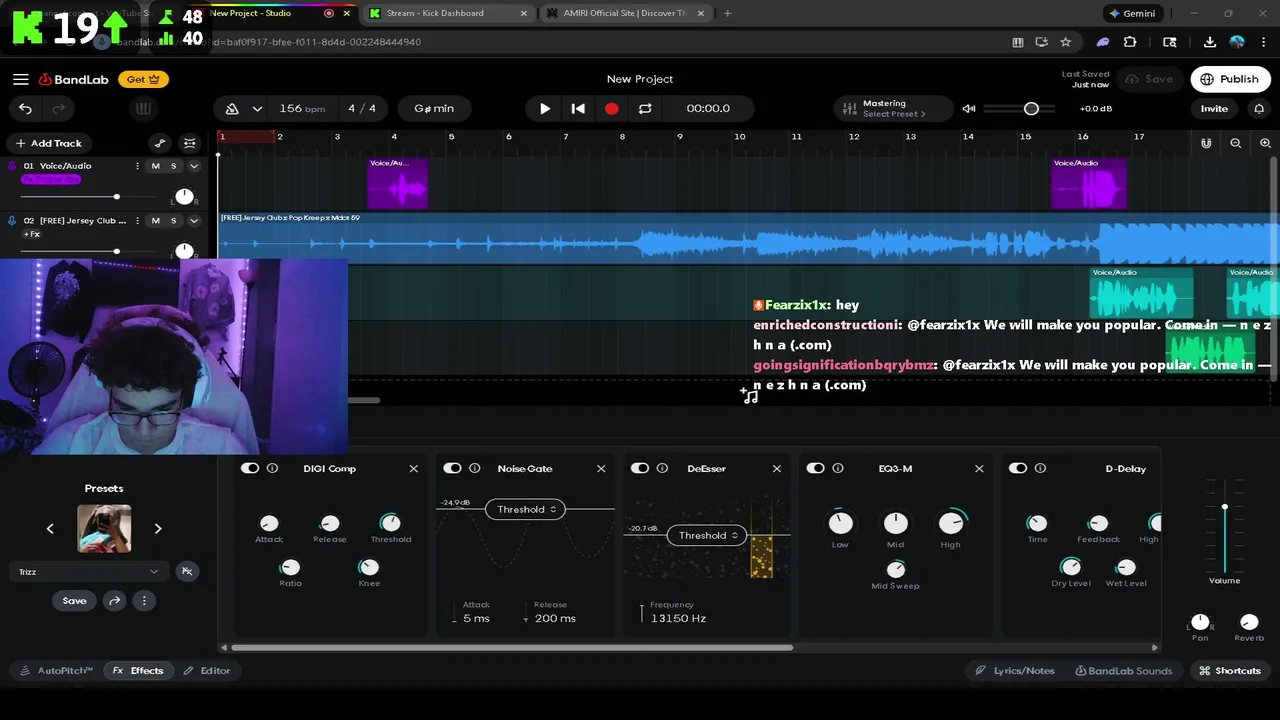Show Noise Gate info
Image resolution: width=1280 pixels, height=720 pixels.
click(x=475, y=468)
